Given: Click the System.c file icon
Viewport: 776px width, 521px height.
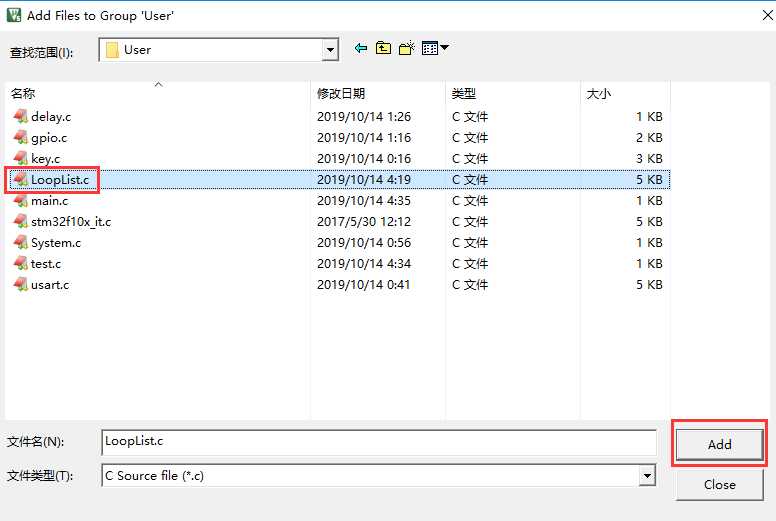Looking at the screenshot, I should click(x=20, y=242).
